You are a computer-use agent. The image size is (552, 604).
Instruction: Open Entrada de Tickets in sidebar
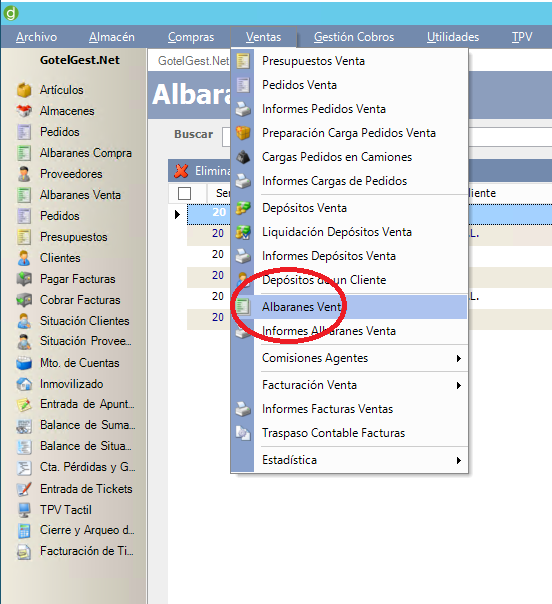pos(86,489)
